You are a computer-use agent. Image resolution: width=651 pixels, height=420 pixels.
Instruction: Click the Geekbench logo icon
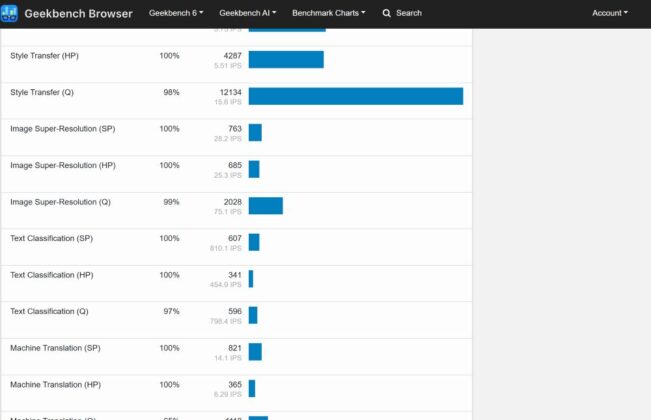9,13
